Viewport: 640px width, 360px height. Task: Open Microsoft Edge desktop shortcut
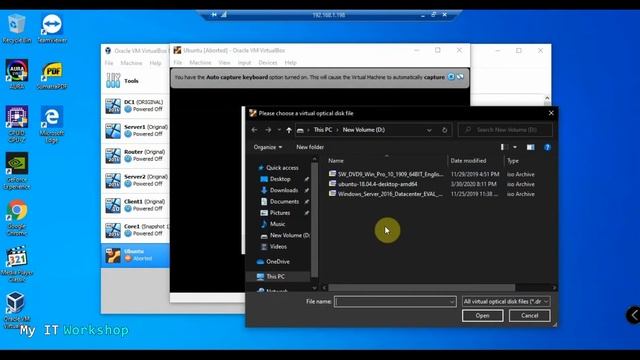pos(52,124)
